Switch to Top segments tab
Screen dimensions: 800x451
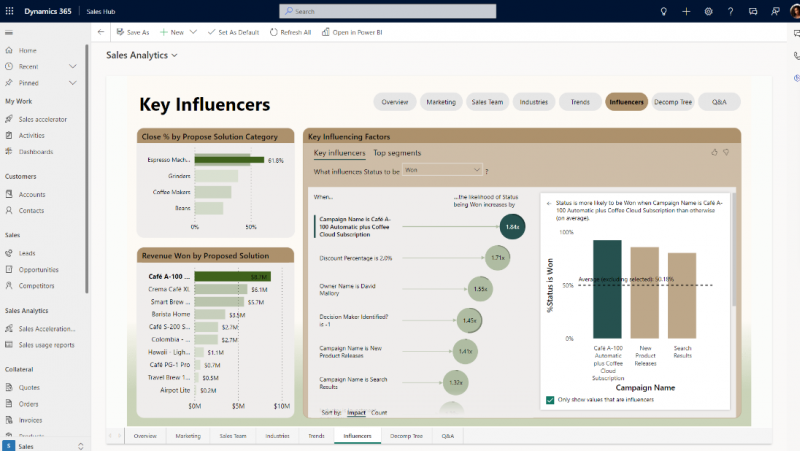pyautogui.click(x=397, y=153)
